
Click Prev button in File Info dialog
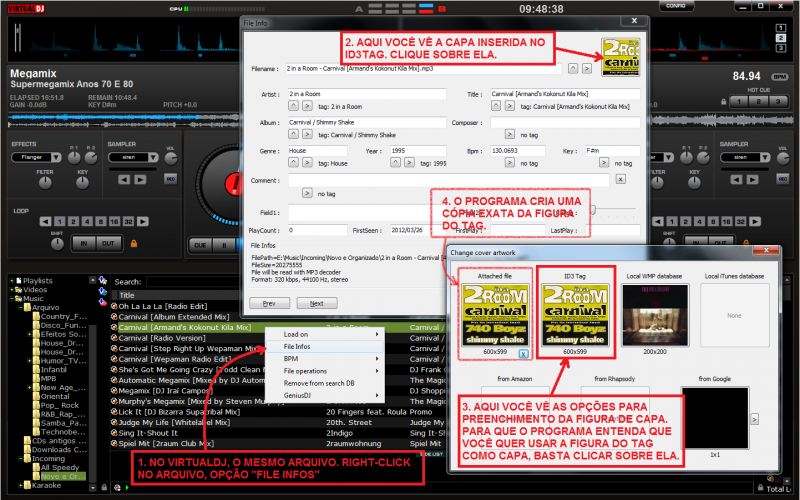coord(269,303)
